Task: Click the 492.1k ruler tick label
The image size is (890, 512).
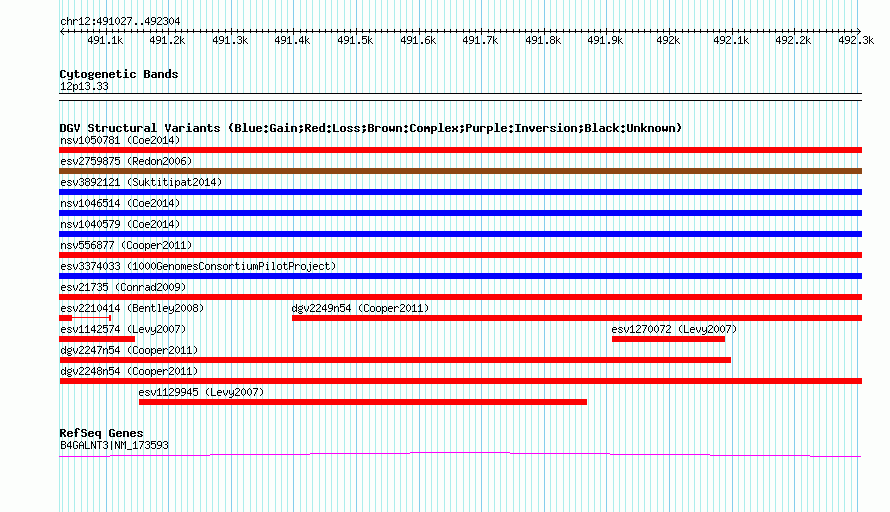Action: point(731,40)
